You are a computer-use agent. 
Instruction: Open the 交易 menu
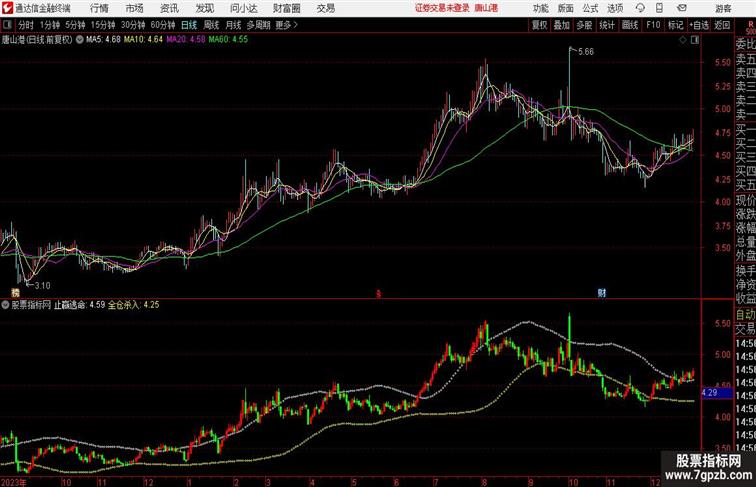coord(325,8)
